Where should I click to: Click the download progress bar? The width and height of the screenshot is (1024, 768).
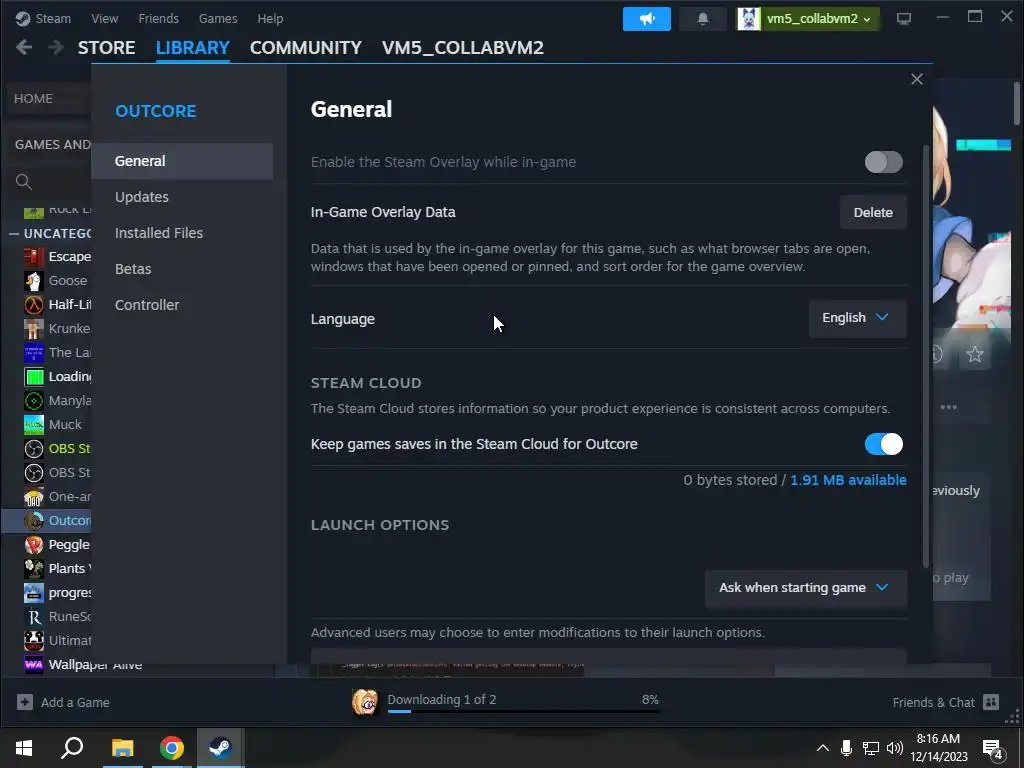point(523,711)
